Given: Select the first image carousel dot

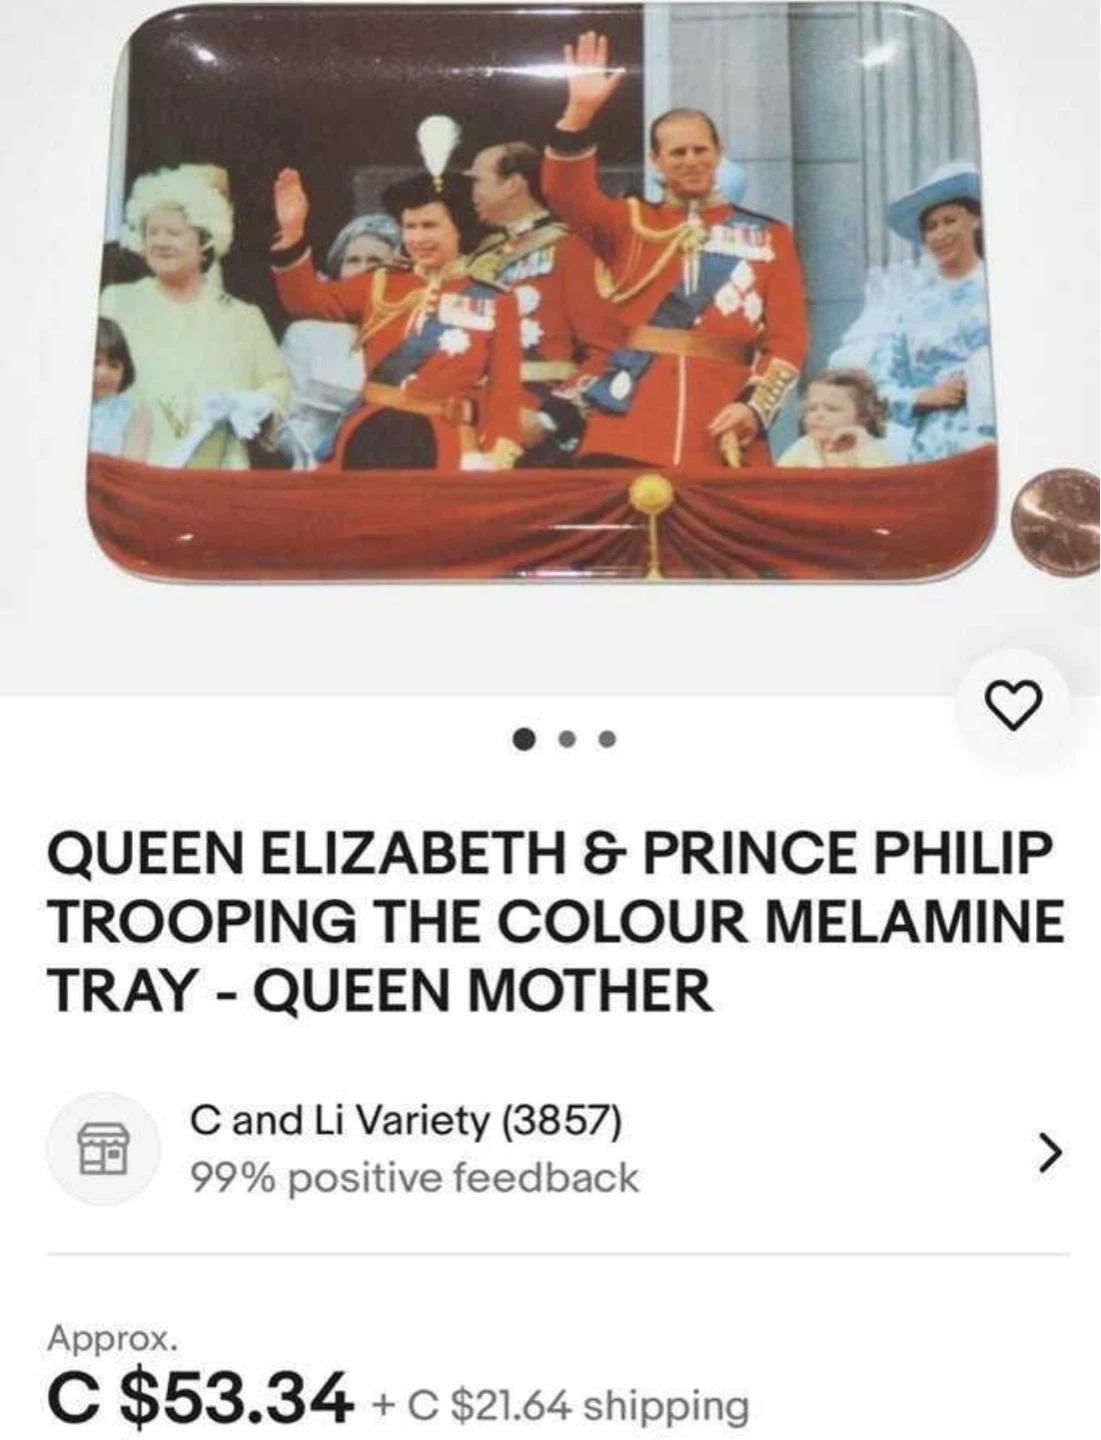Looking at the screenshot, I should click(x=523, y=740).
